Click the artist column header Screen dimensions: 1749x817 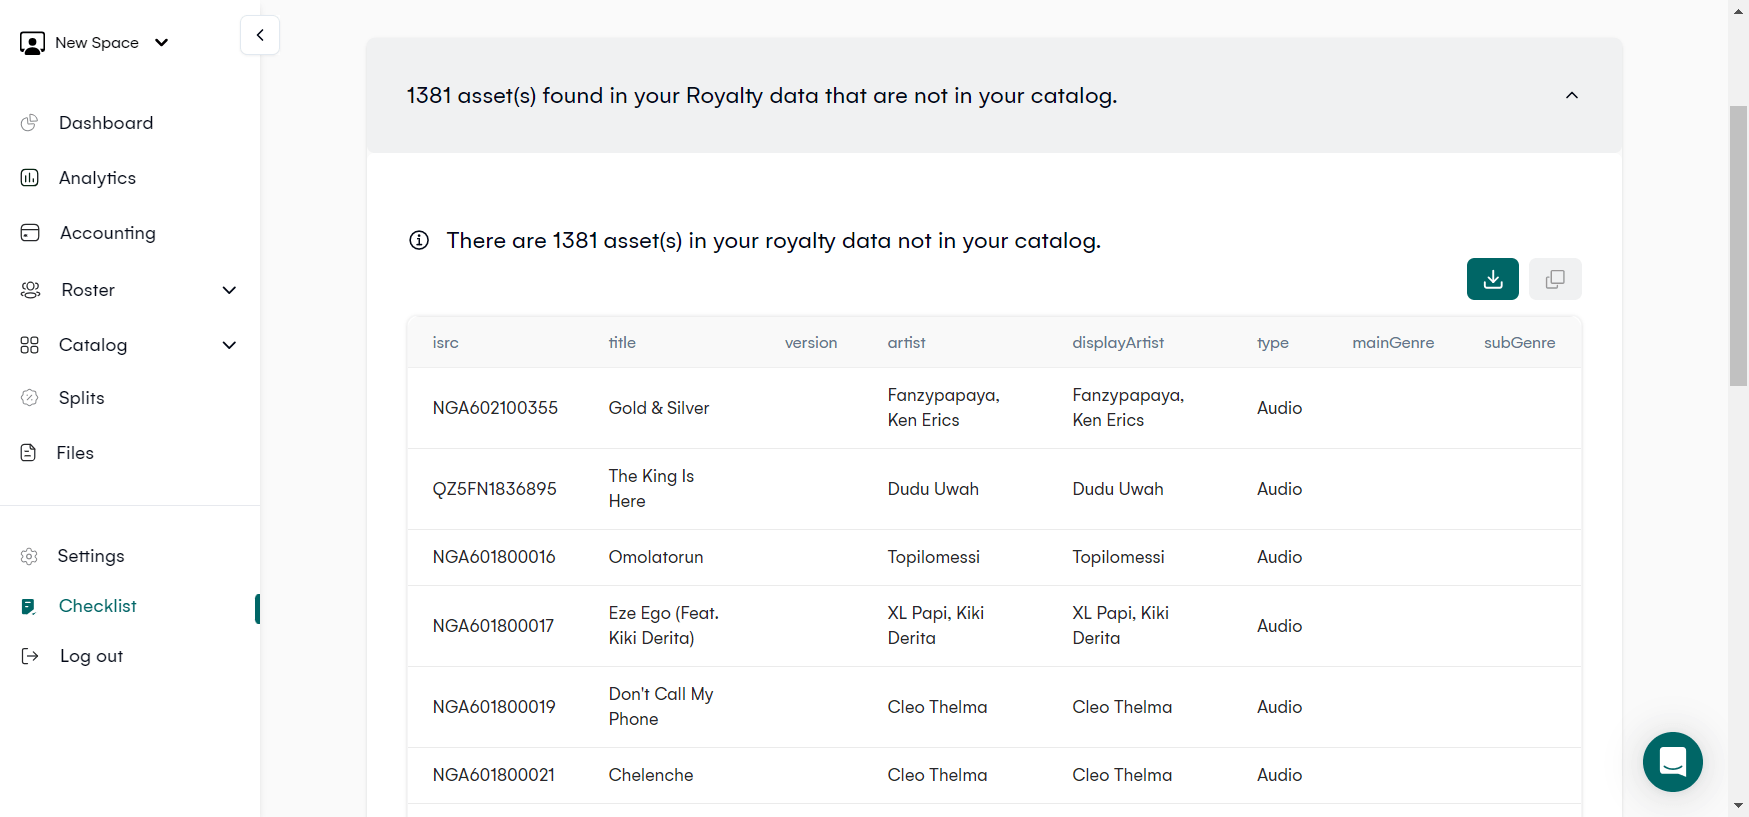tap(907, 343)
